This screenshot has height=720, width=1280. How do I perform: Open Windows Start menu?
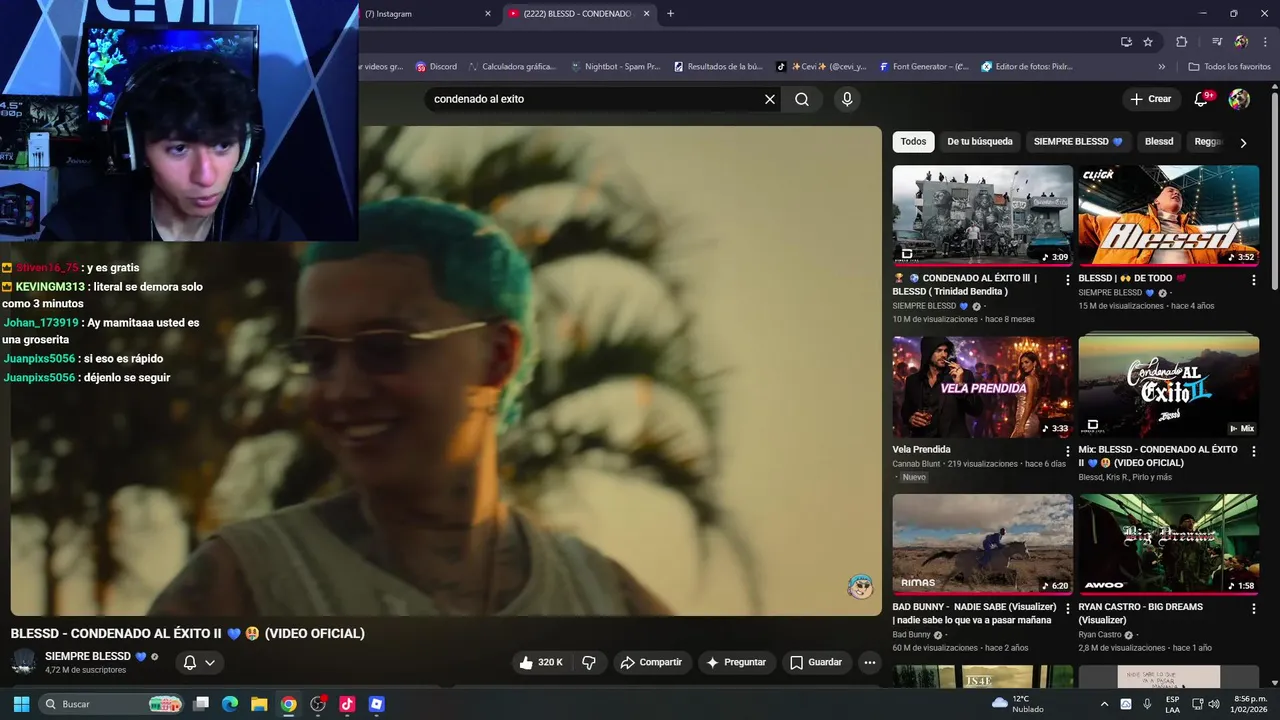pos(21,704)
